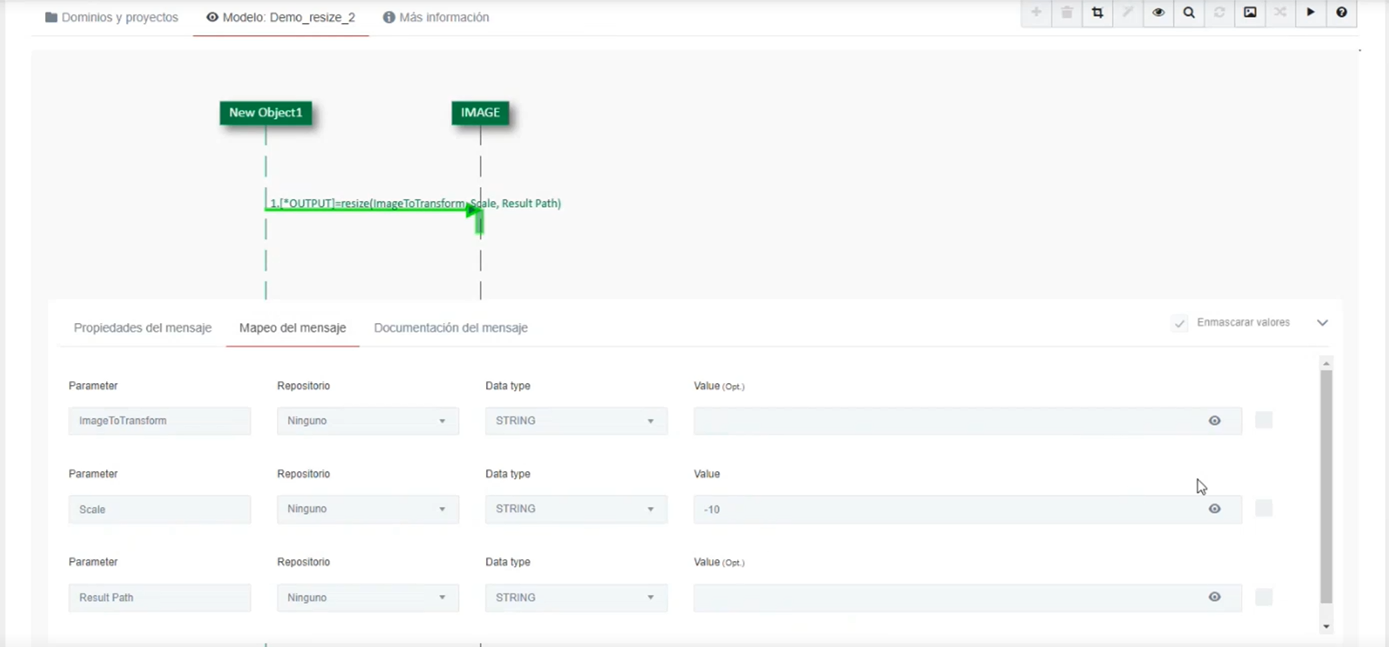
Task: Collapse the message panel with chevron
Action: click(x=1322, y=323)
